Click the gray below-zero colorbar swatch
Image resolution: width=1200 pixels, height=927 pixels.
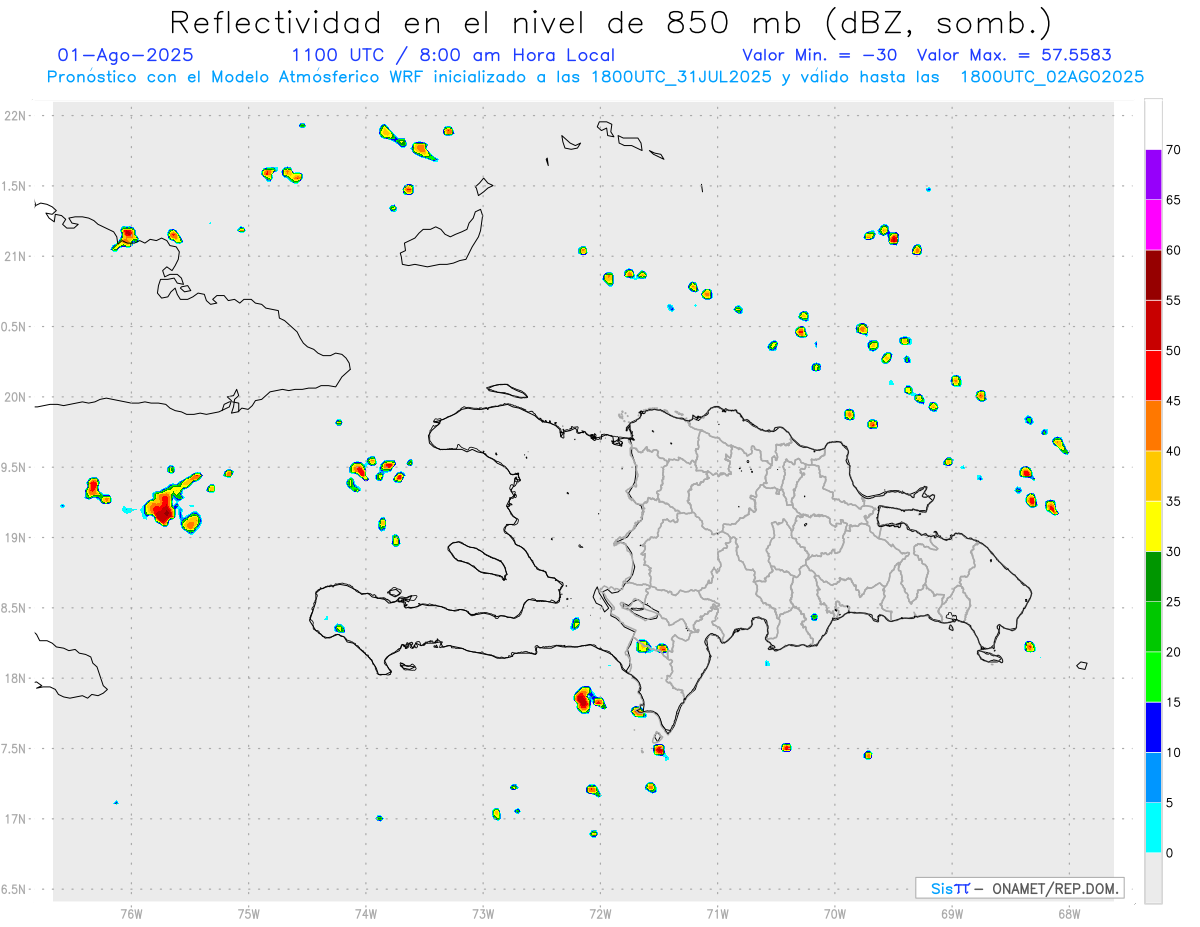pyautogui.click(x=1153, y=878)
